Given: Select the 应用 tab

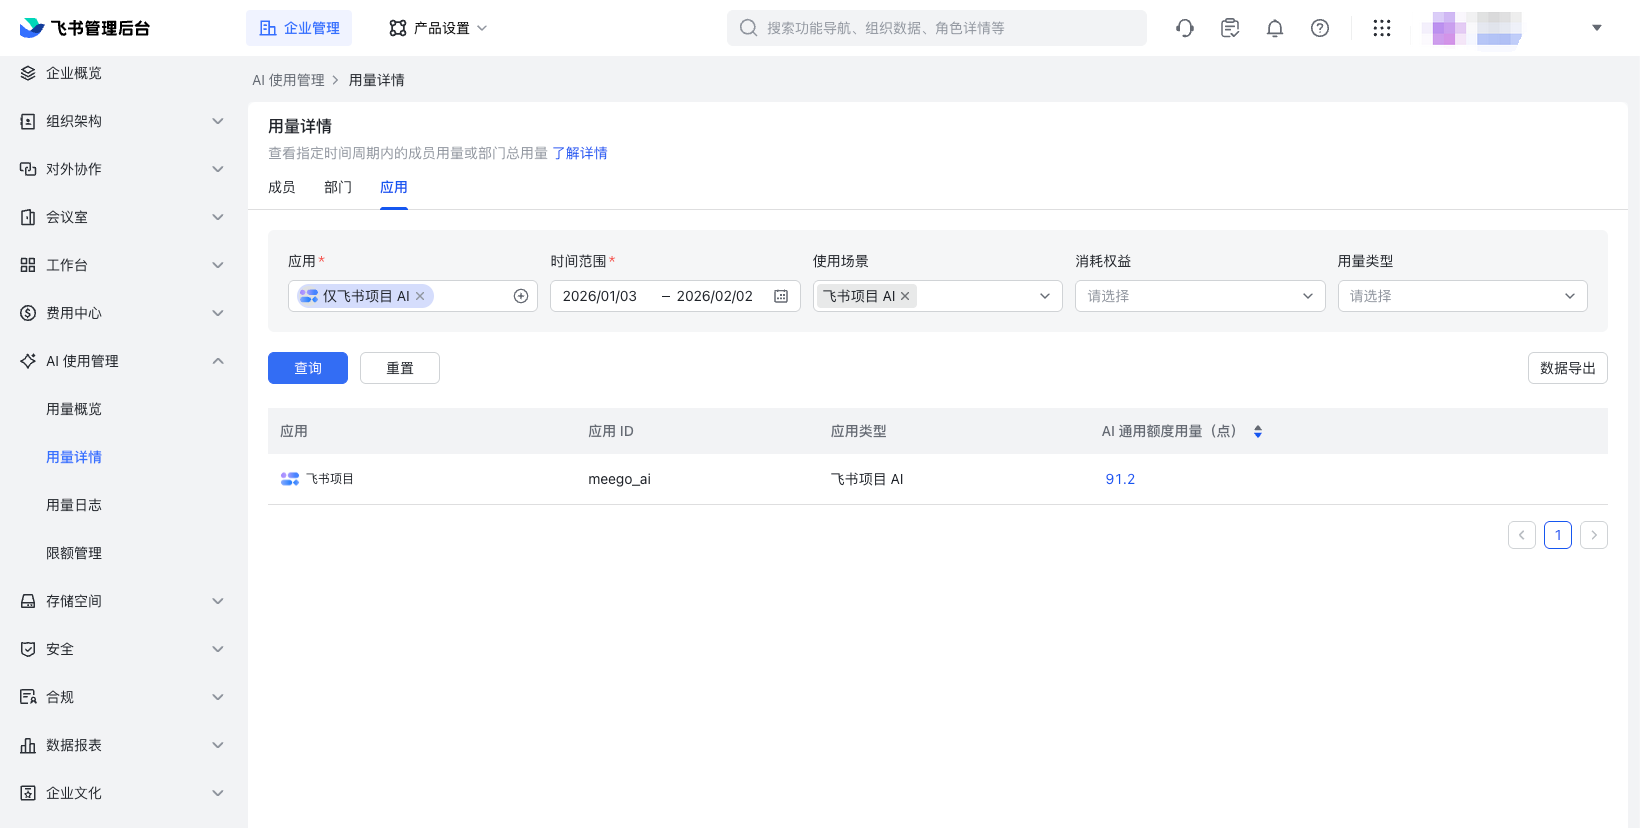Looking at the screenshot, I should (x=394, y=187).
